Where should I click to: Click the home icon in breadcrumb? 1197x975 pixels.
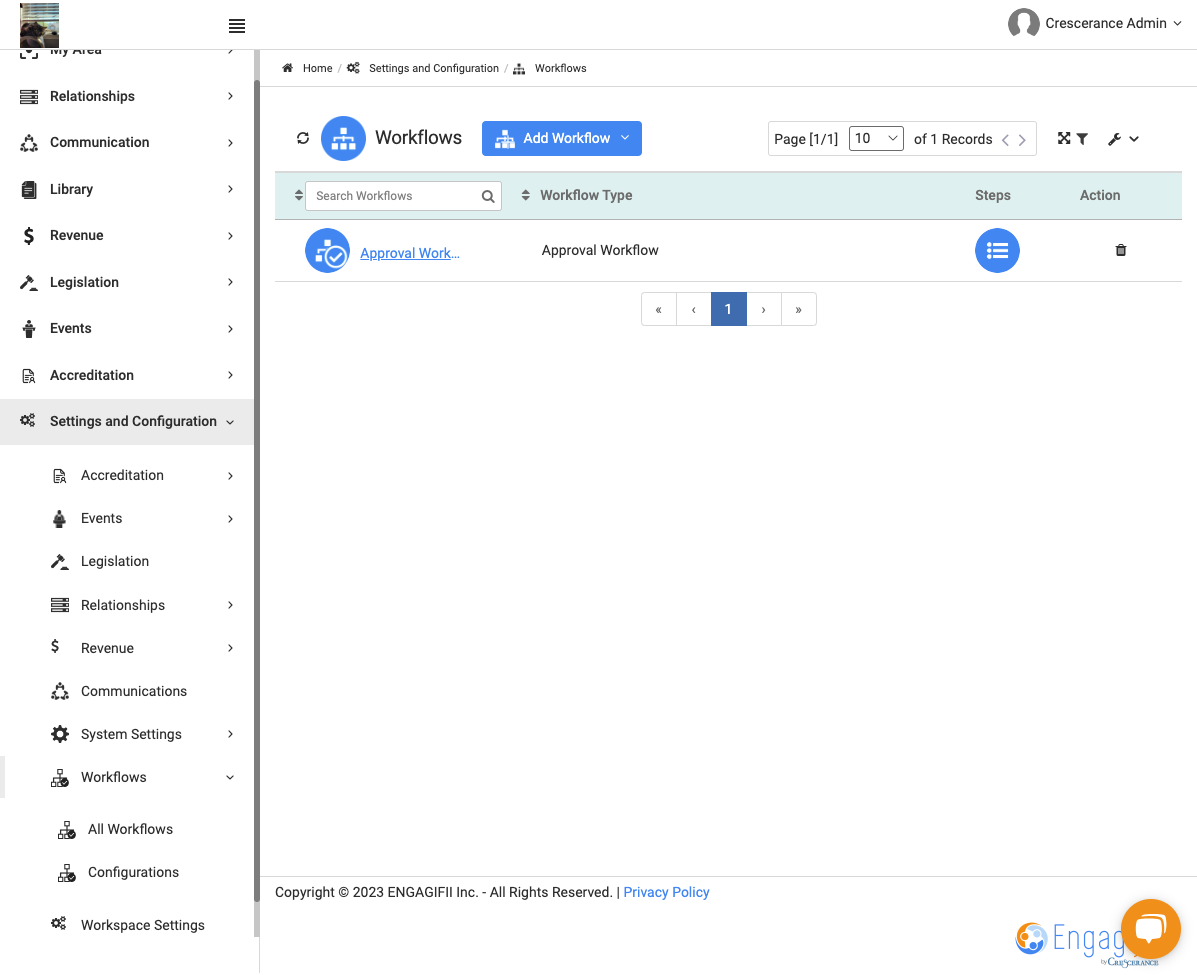tap(288, 68)
